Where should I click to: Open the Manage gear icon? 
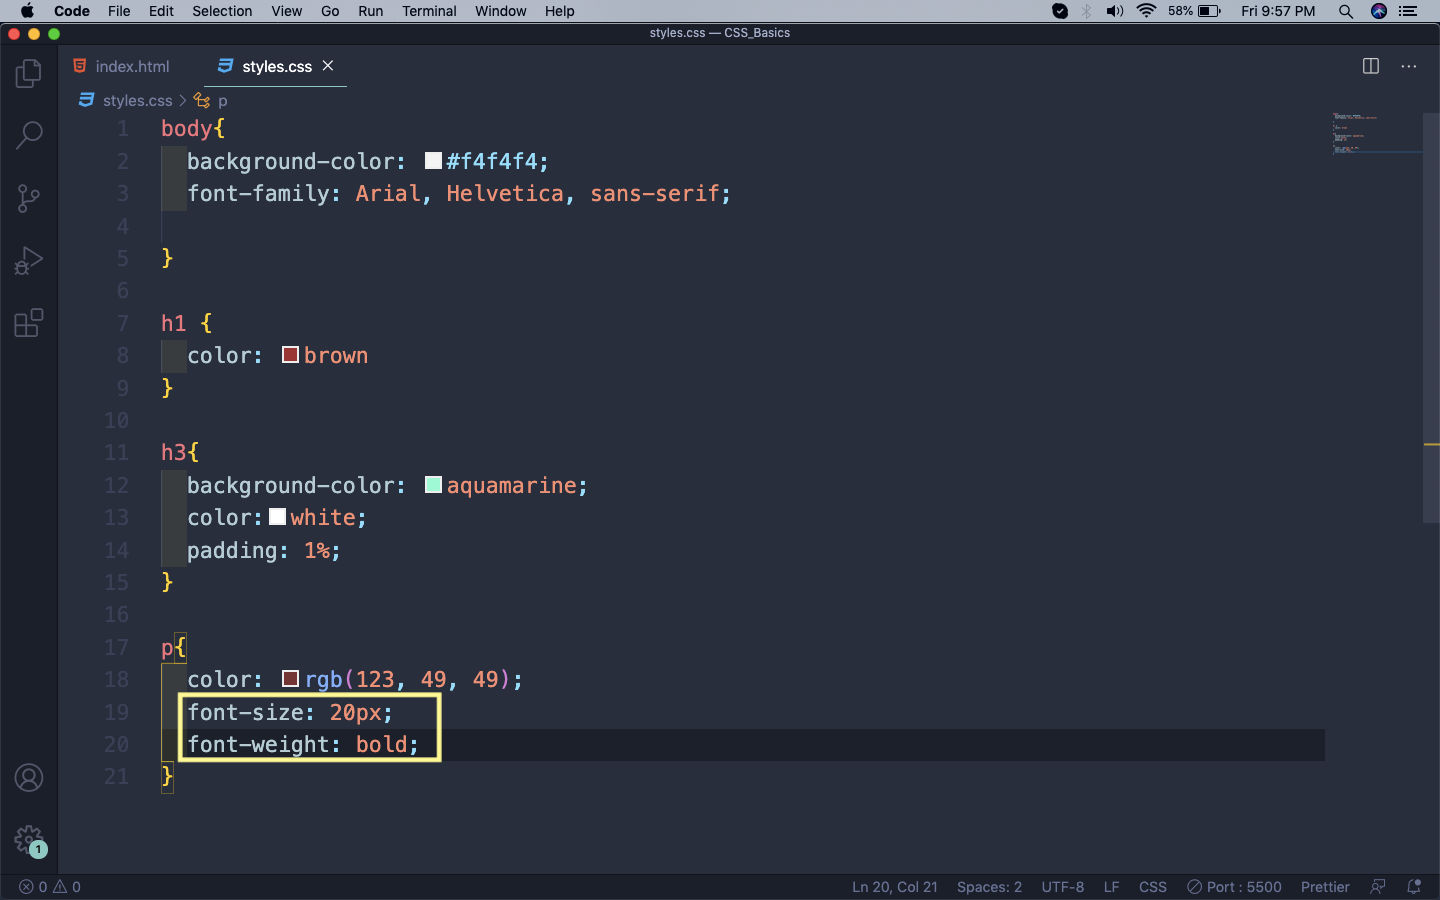click(29, 840)
